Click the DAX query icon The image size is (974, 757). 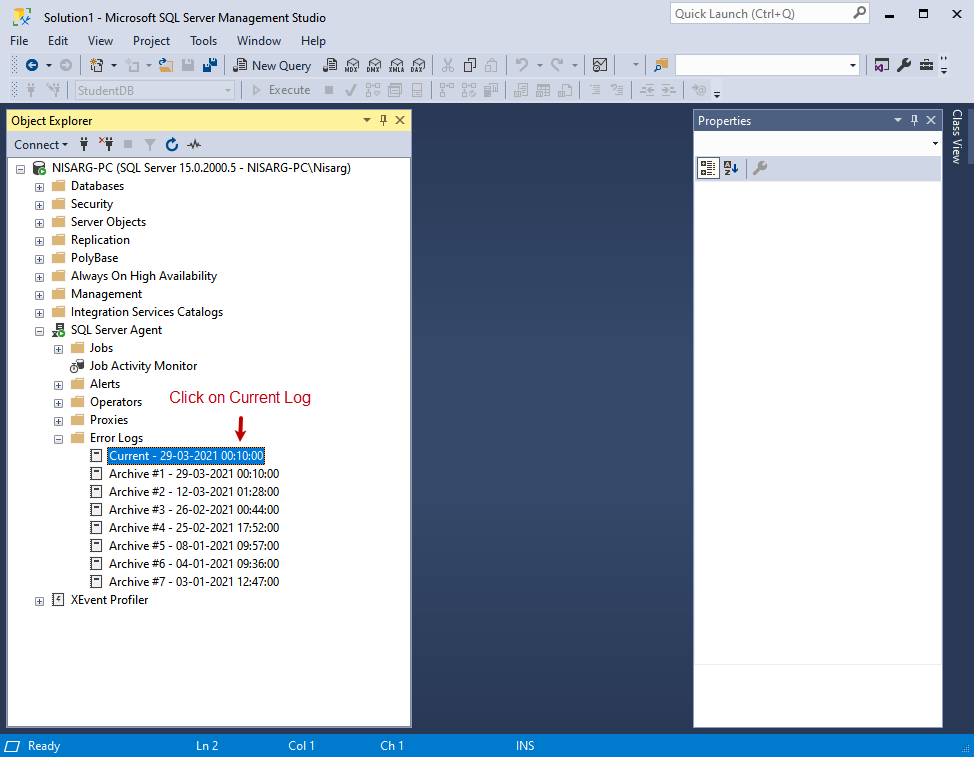418,65
